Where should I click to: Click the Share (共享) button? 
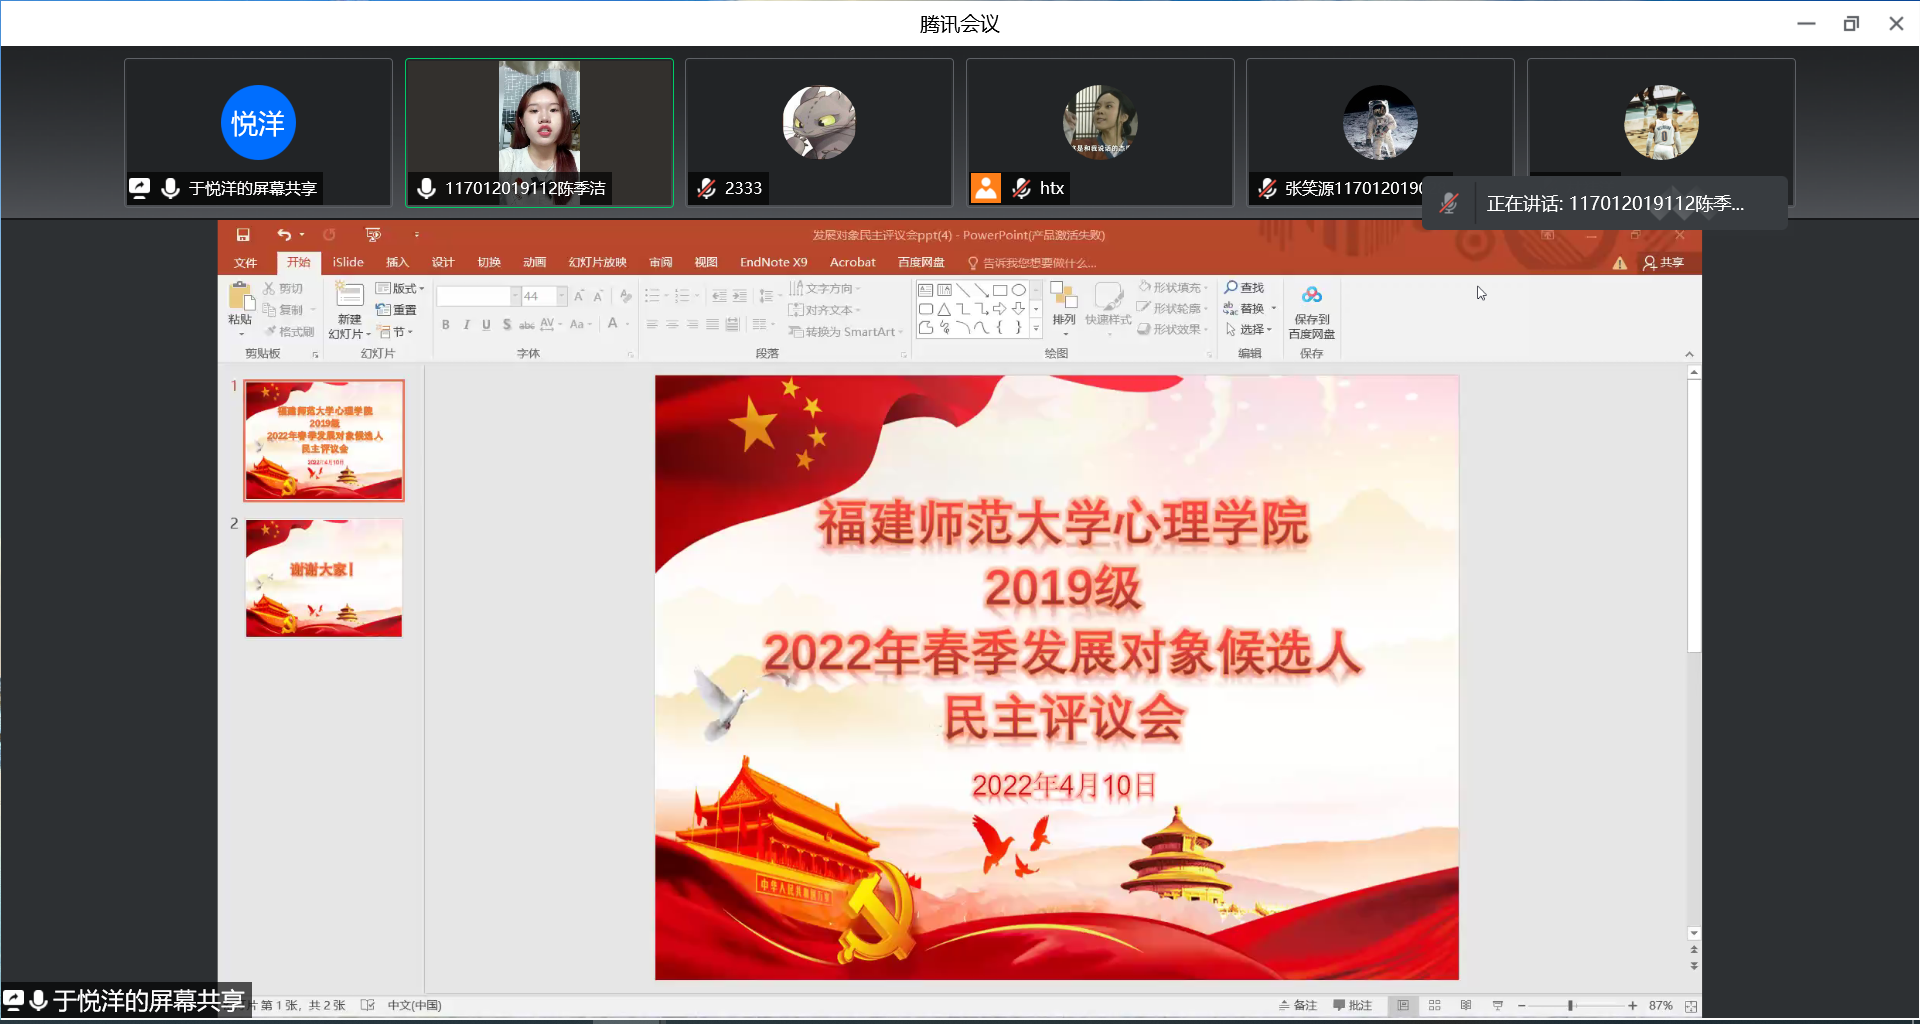click(1664, 263)
